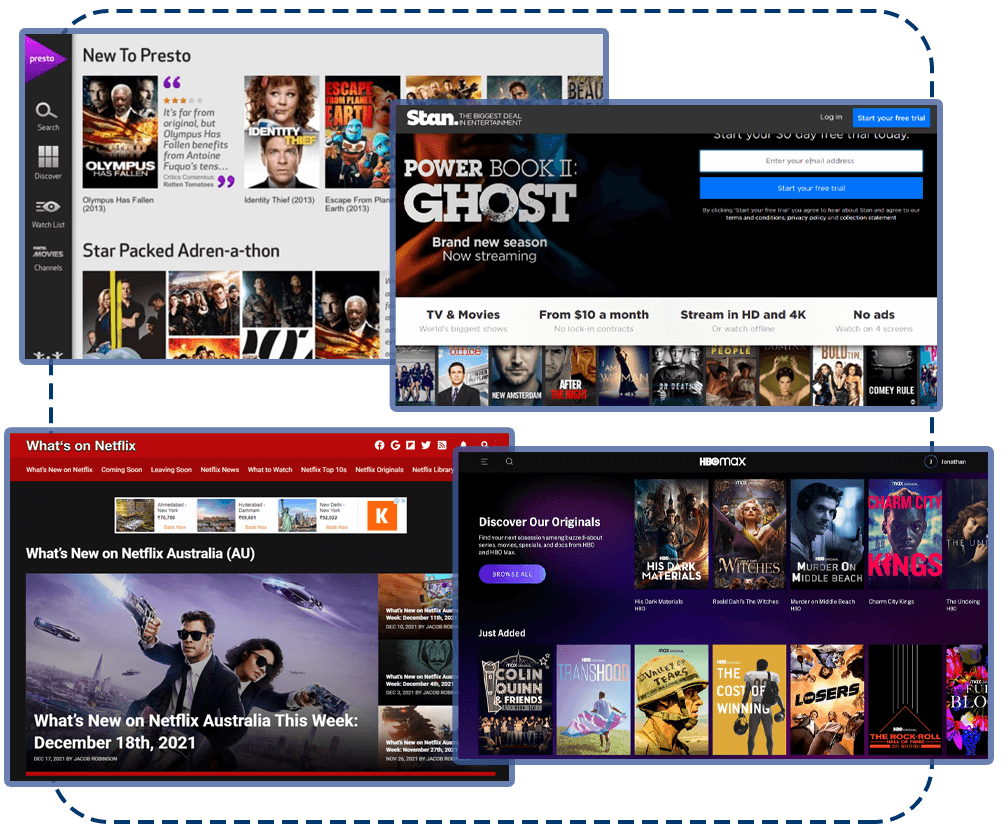Open the What's New on Netflix menu item

(59, 469)
